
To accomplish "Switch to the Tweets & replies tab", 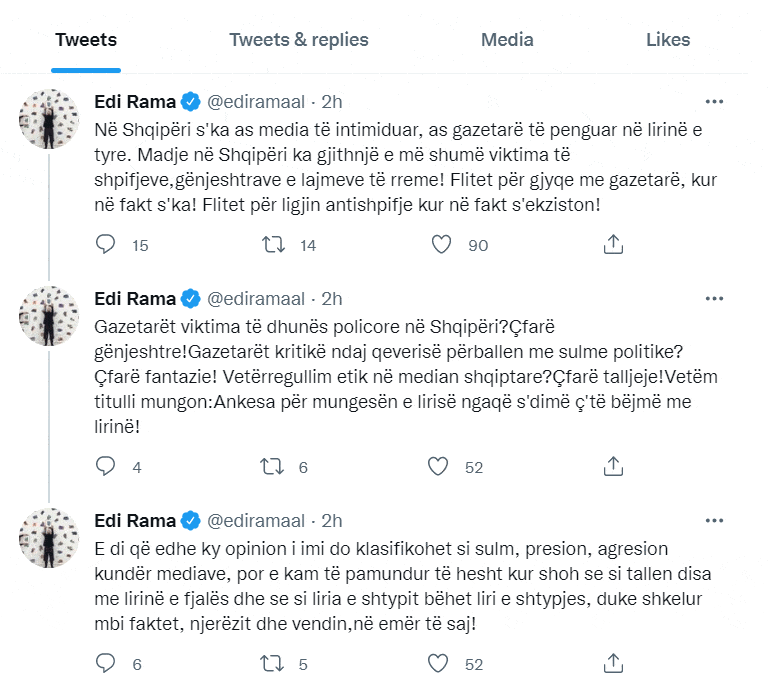I will point(298,40).
